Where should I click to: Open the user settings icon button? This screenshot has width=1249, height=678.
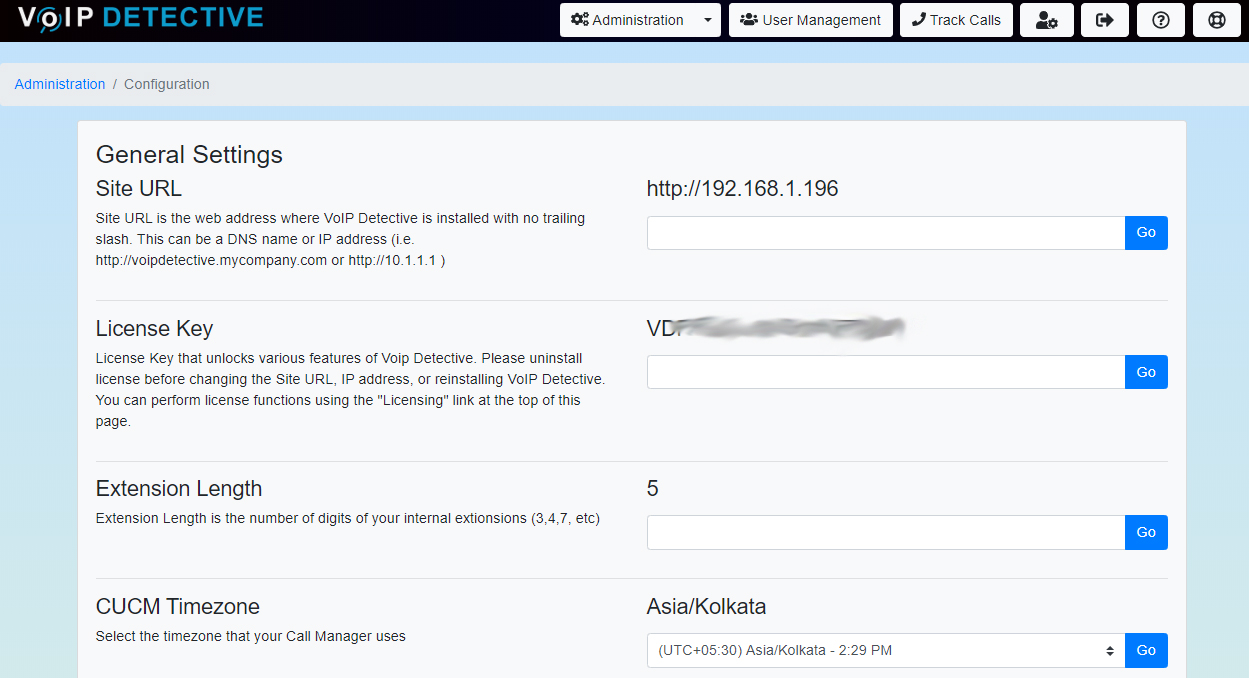click(1047, 20)
